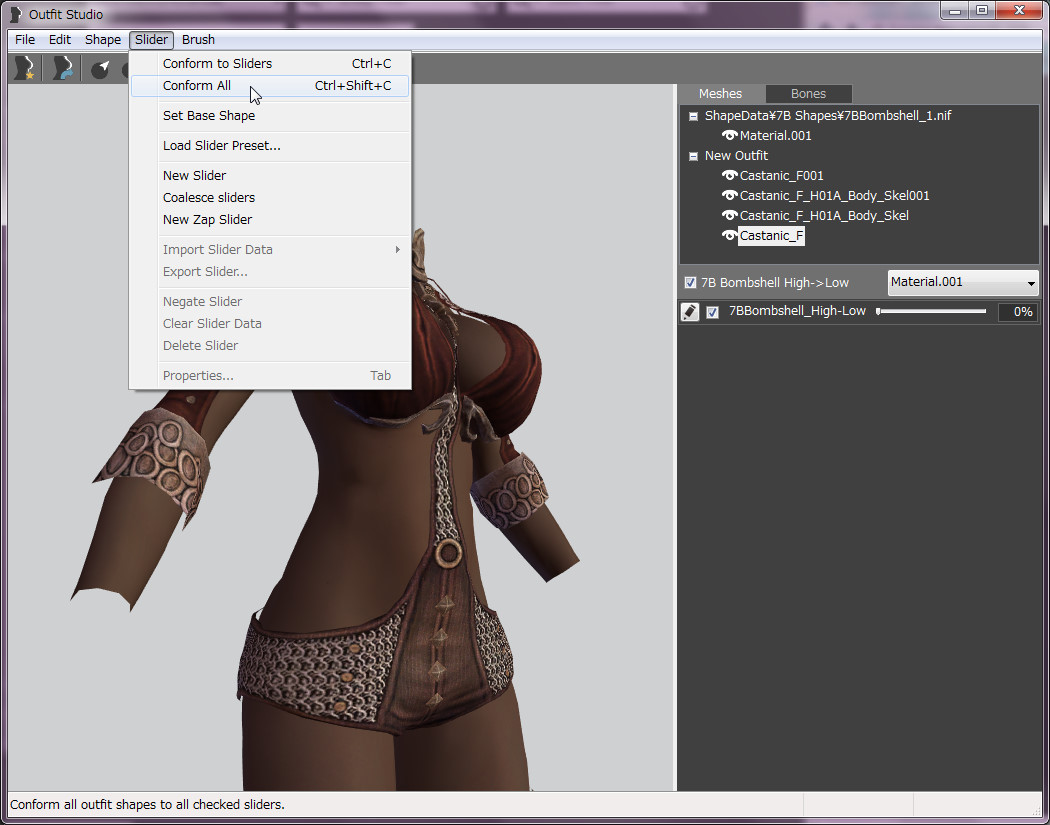Viewport: 1050px width, 825px height.
Task: Select Set Base Shape menu entry
Action: [209, 116]
